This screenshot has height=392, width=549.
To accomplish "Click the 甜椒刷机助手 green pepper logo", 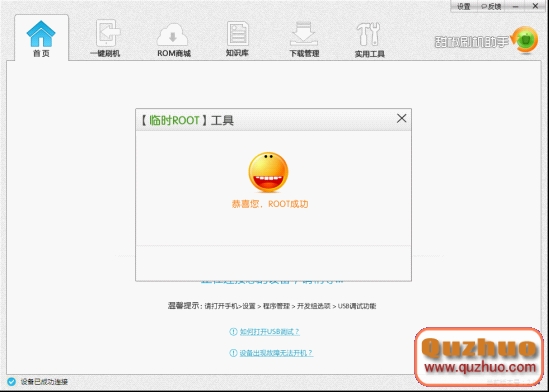I will pyautogui.click(x=524, y=40).
